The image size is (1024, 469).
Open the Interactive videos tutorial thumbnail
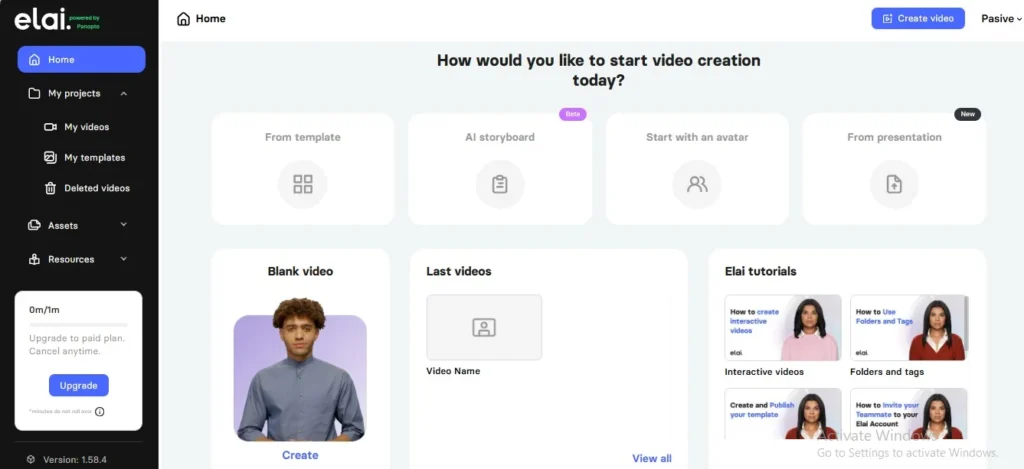[x=783, y=328]
